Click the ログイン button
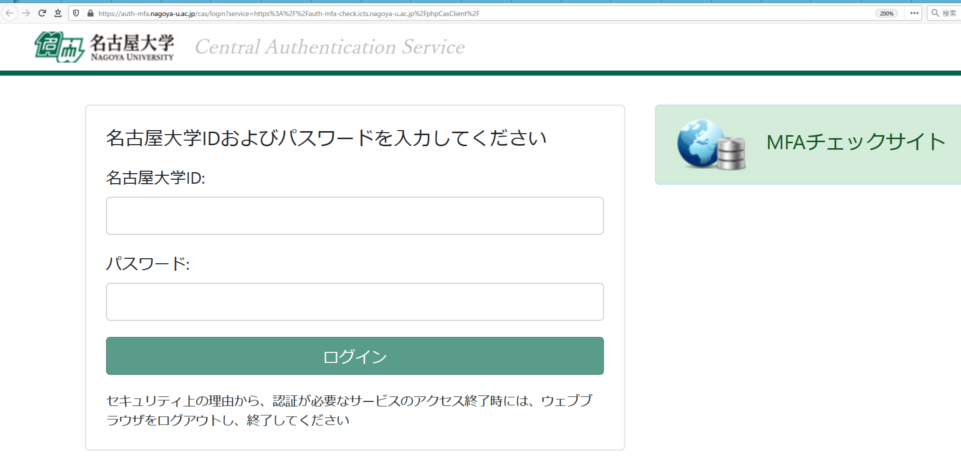This screenshot has width=961, height=462. point(355,356)
